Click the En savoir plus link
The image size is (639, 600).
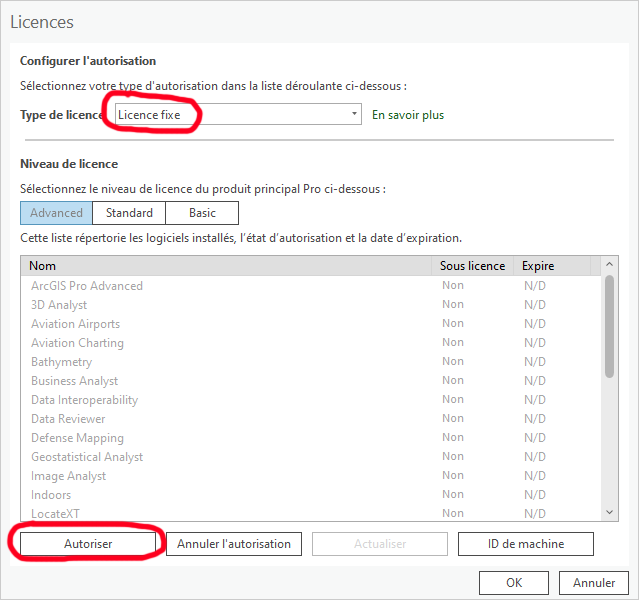tap(408, 115)
